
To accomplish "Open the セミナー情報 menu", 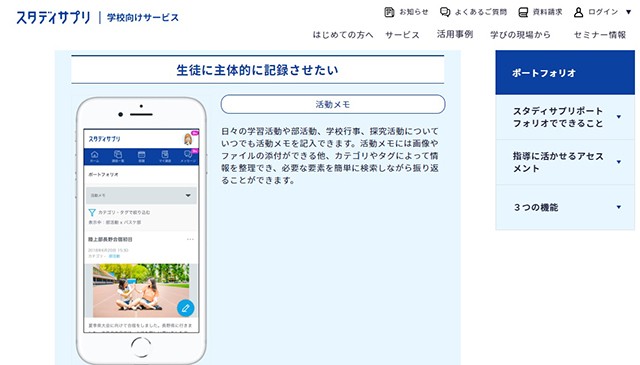I will tap(600, 35).
